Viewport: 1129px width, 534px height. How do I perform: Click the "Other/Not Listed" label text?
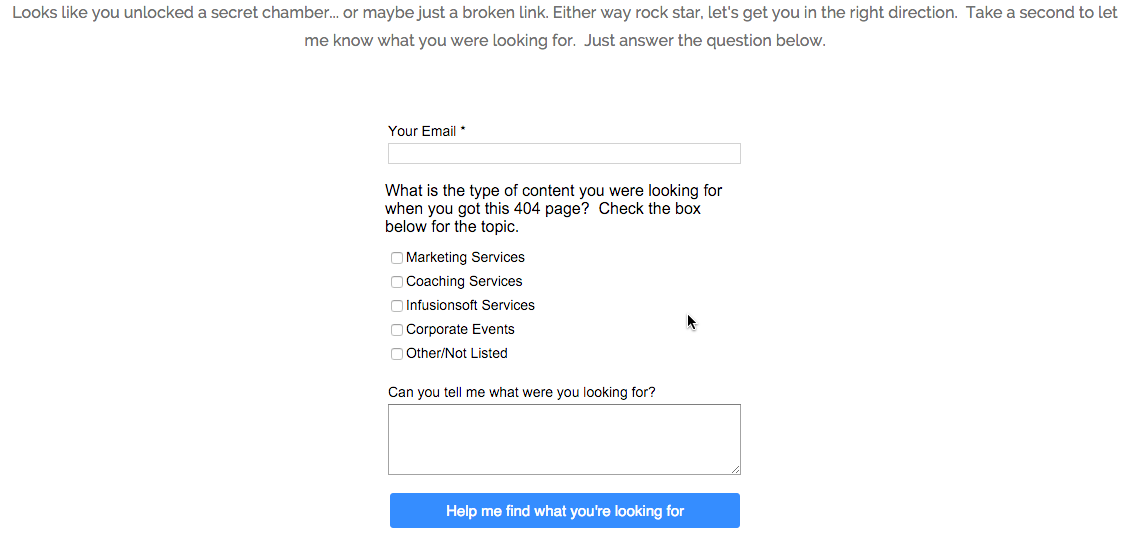point(457,353)
